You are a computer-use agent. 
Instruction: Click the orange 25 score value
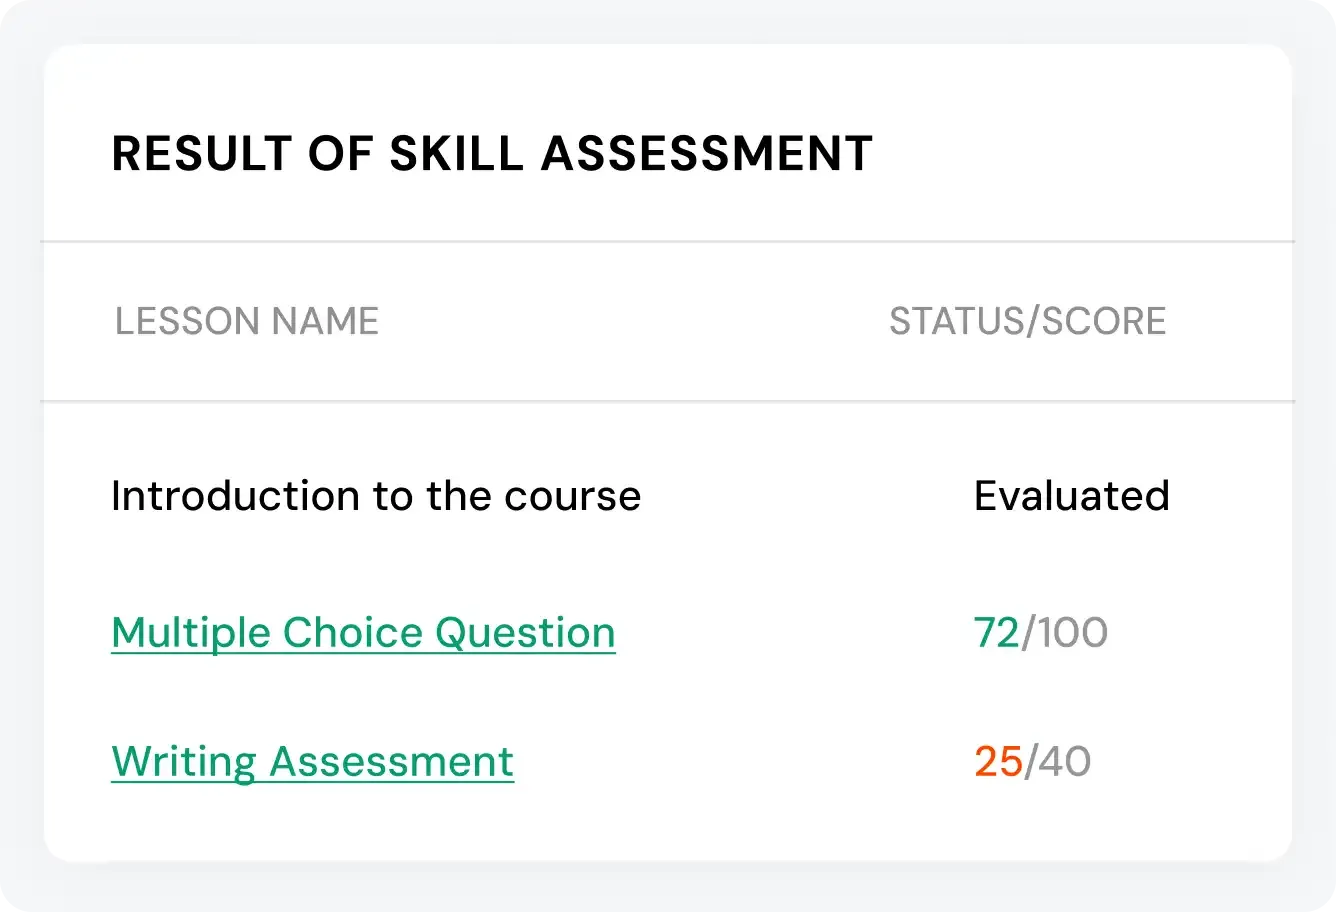(998, 762)
